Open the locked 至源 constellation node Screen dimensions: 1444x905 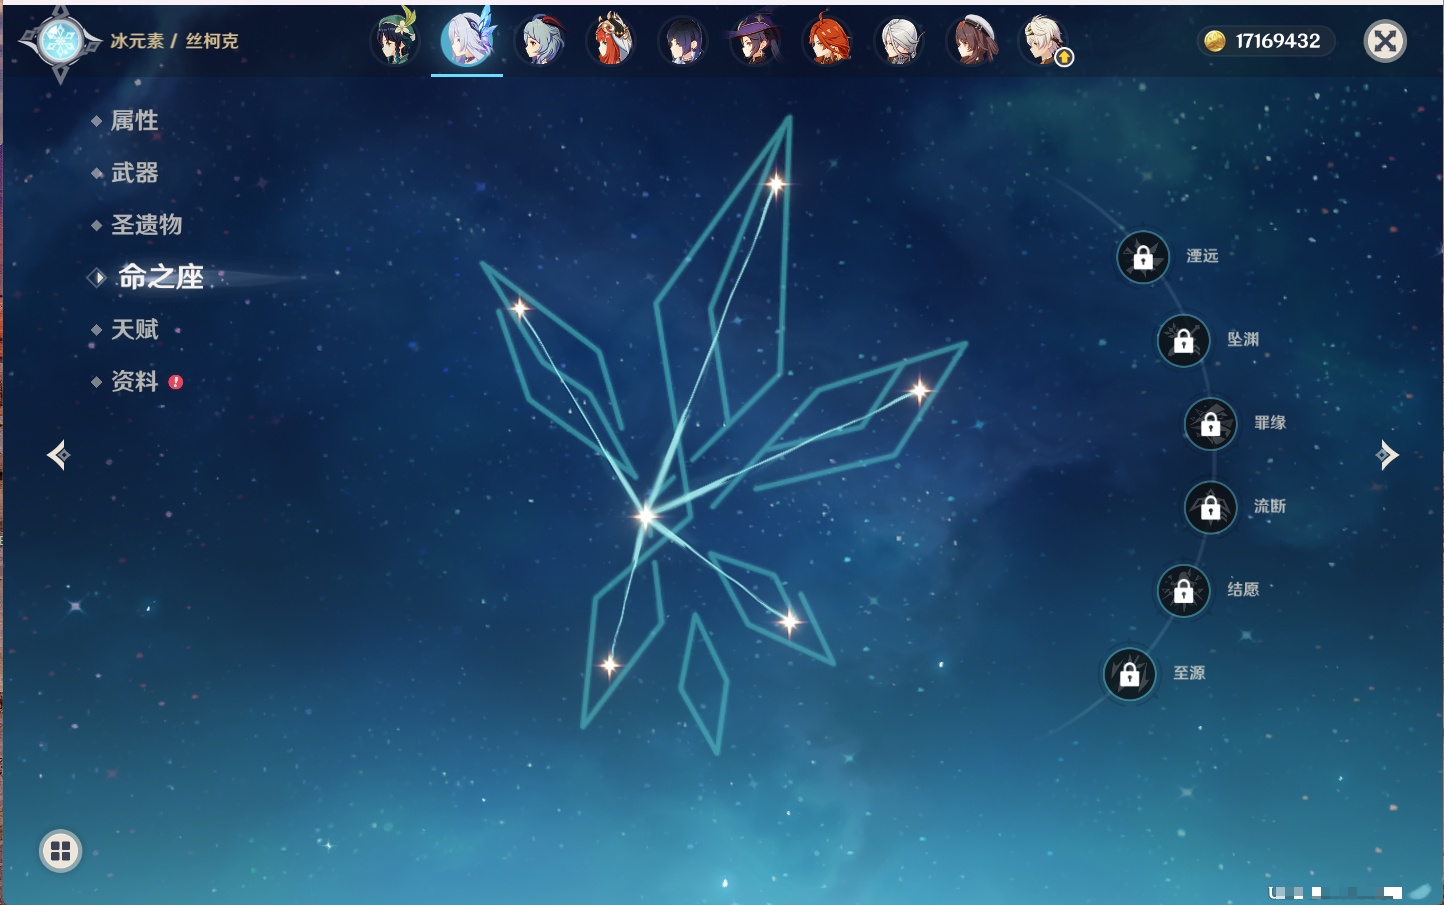(1130, 674)
